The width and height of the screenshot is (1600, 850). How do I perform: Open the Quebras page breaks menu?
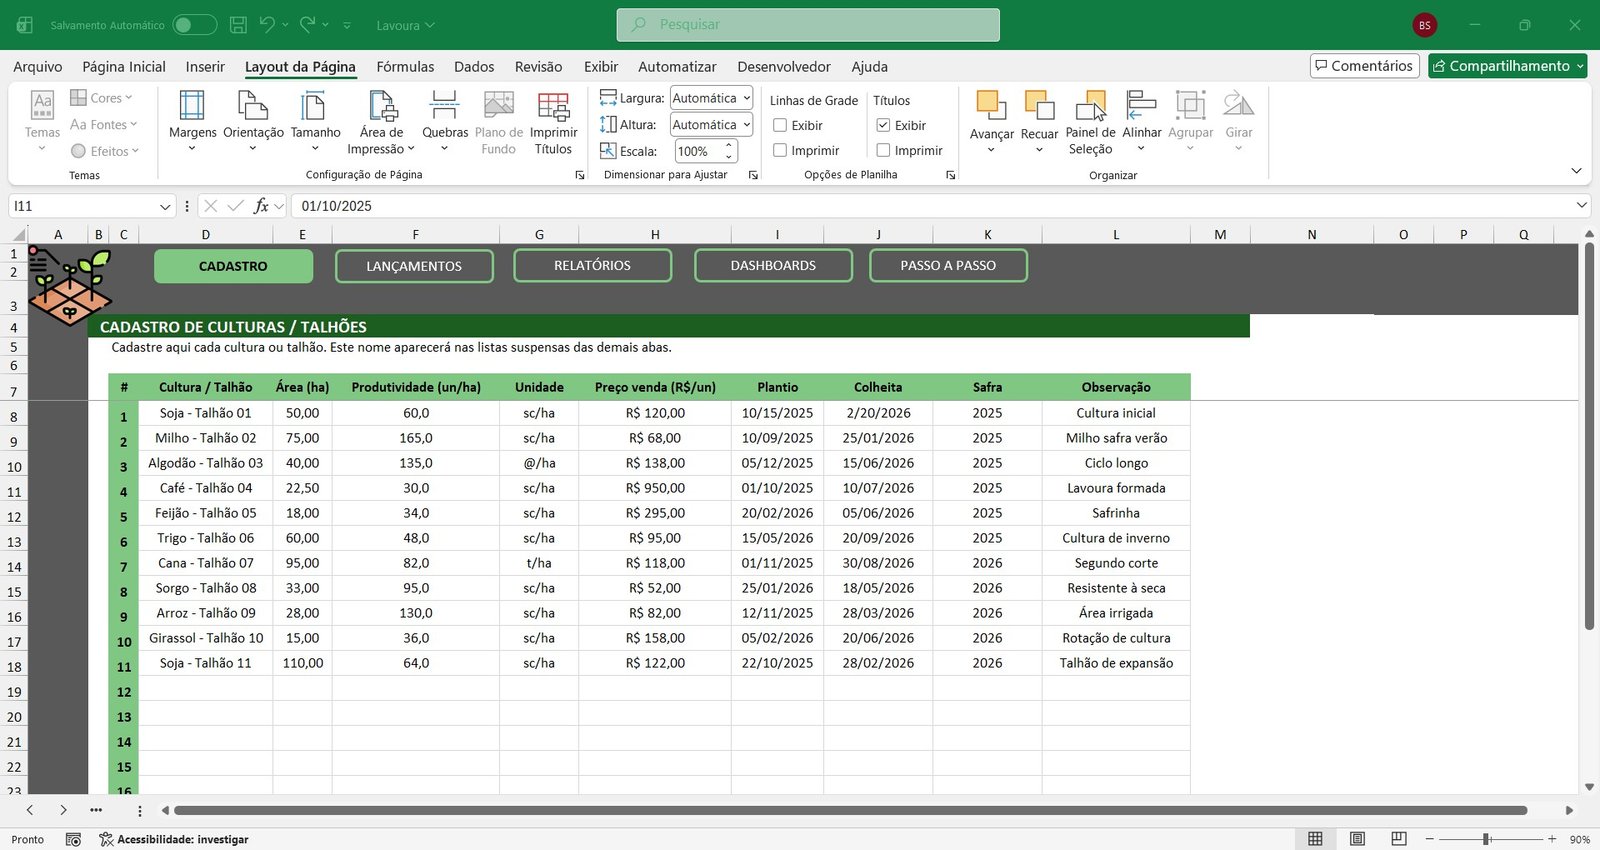click(445, 121)
